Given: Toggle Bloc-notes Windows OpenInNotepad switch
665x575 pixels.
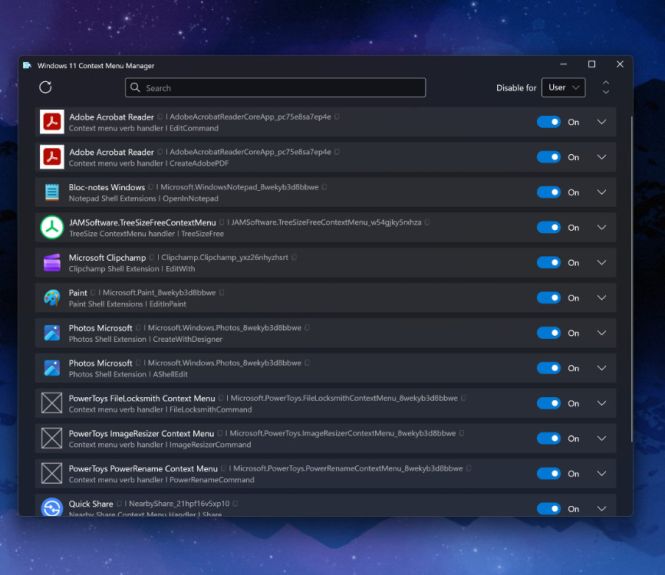Looking at the screenshot, I should click(x=548, y=193).
